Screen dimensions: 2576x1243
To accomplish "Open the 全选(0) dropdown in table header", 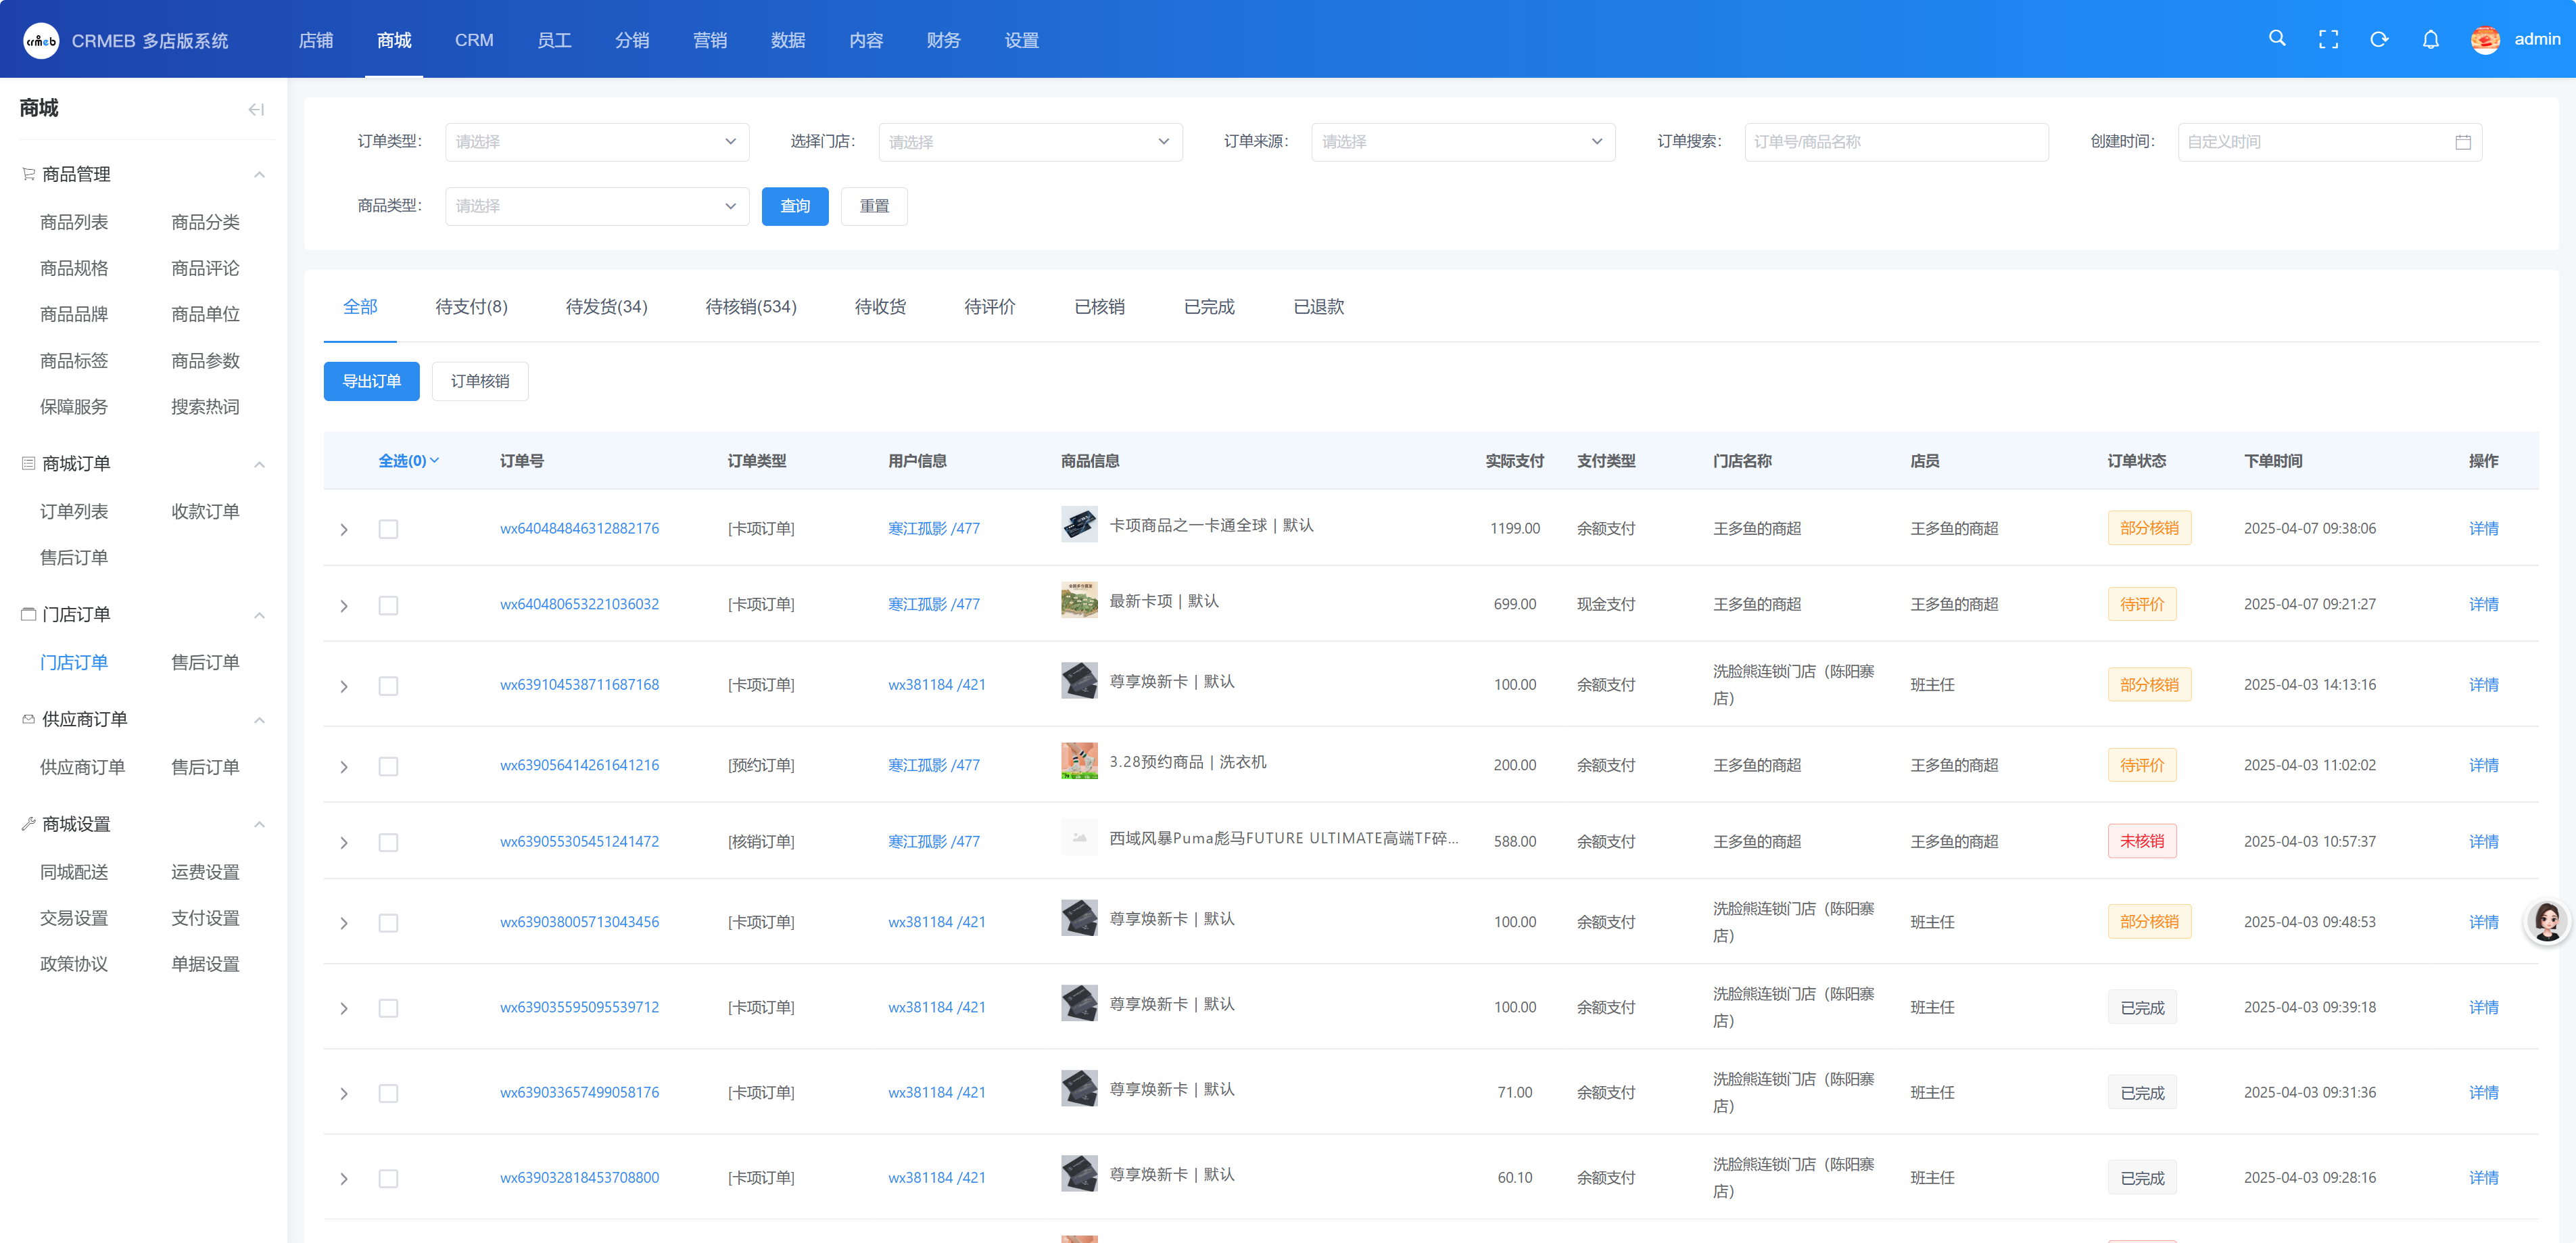I will (x=408, y=461).
